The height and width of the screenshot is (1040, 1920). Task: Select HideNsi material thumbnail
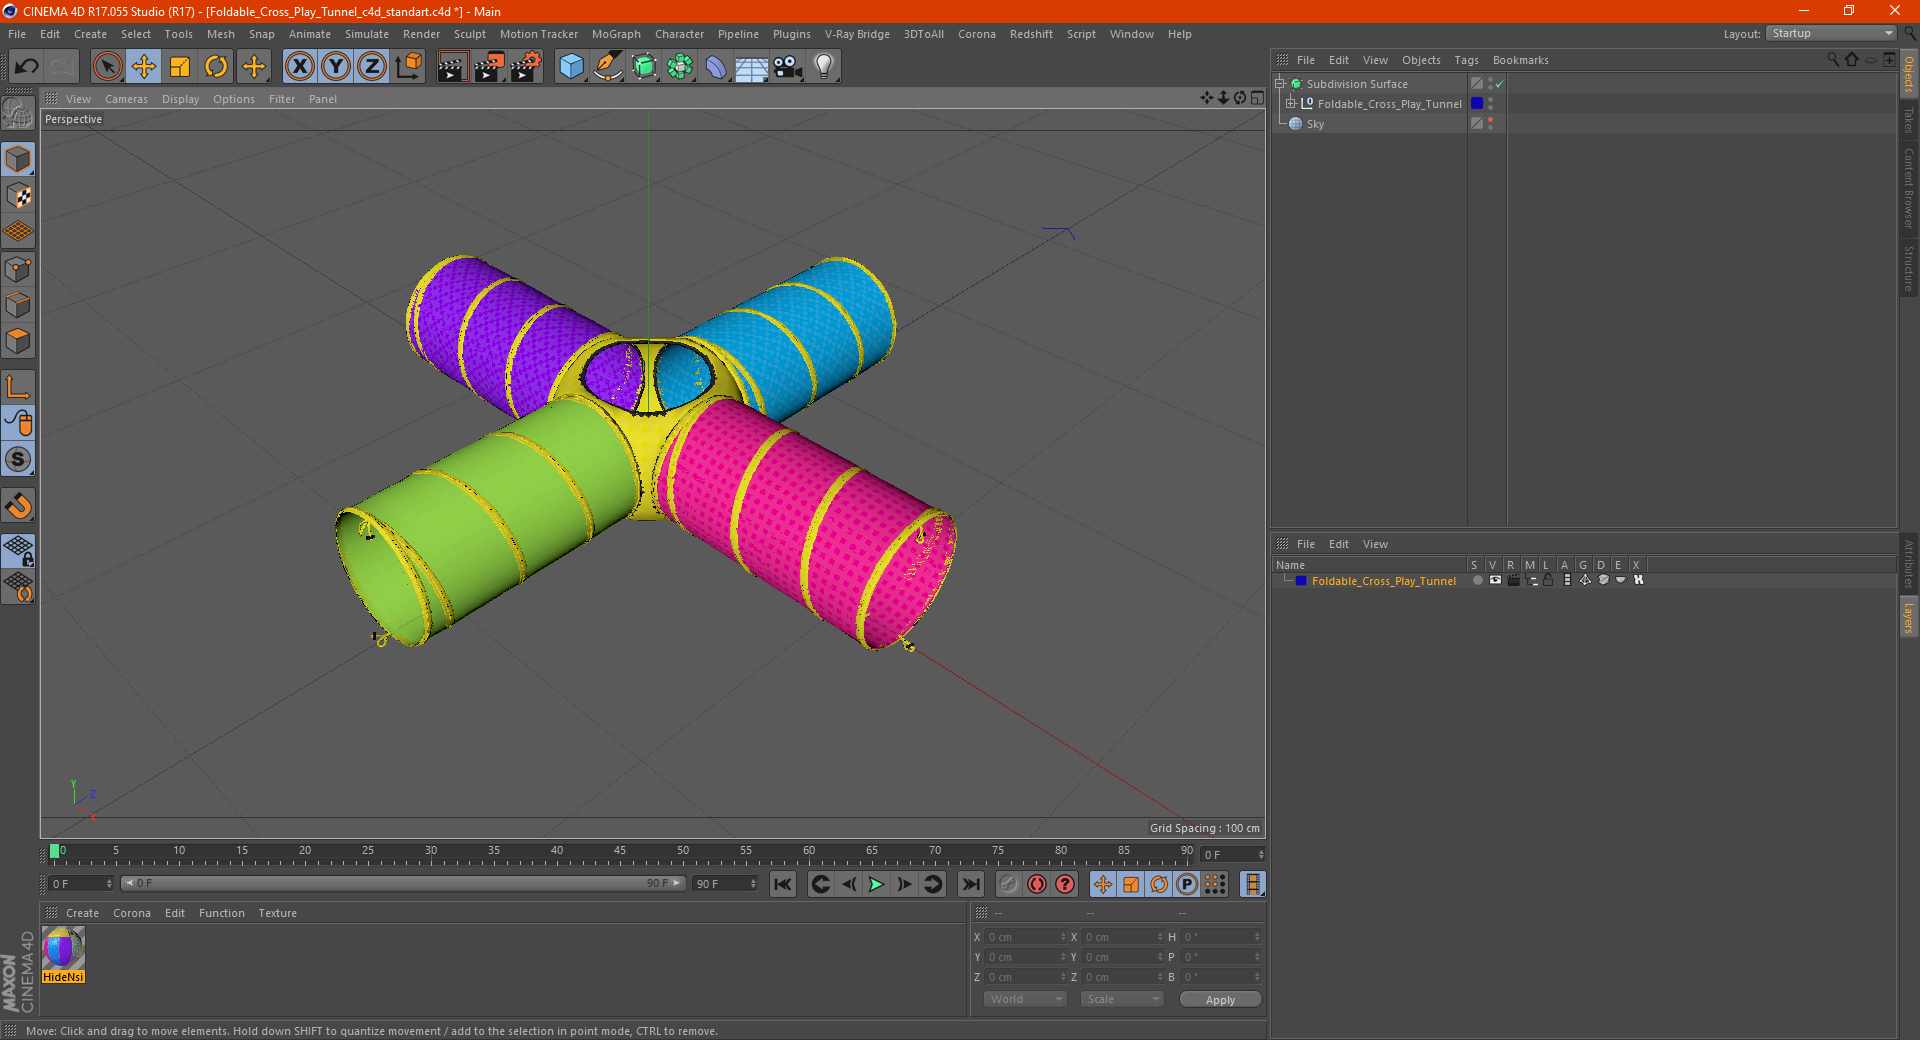(63, 948)
